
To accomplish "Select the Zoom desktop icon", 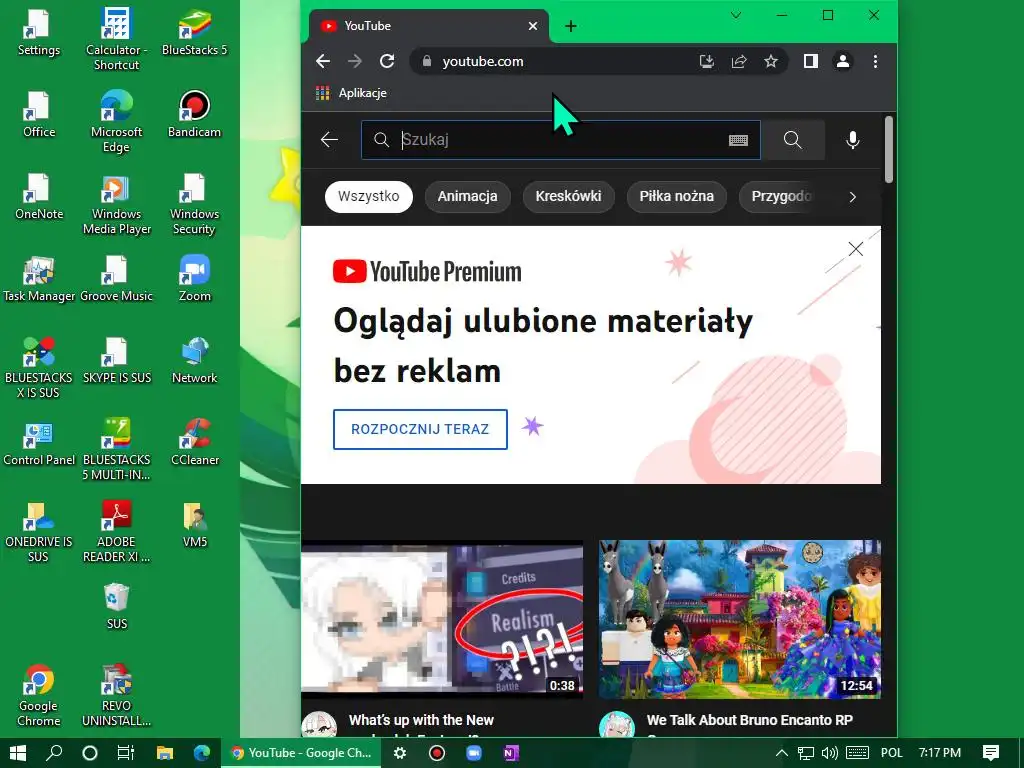I will pyautogui.click(x=195, y=279).
